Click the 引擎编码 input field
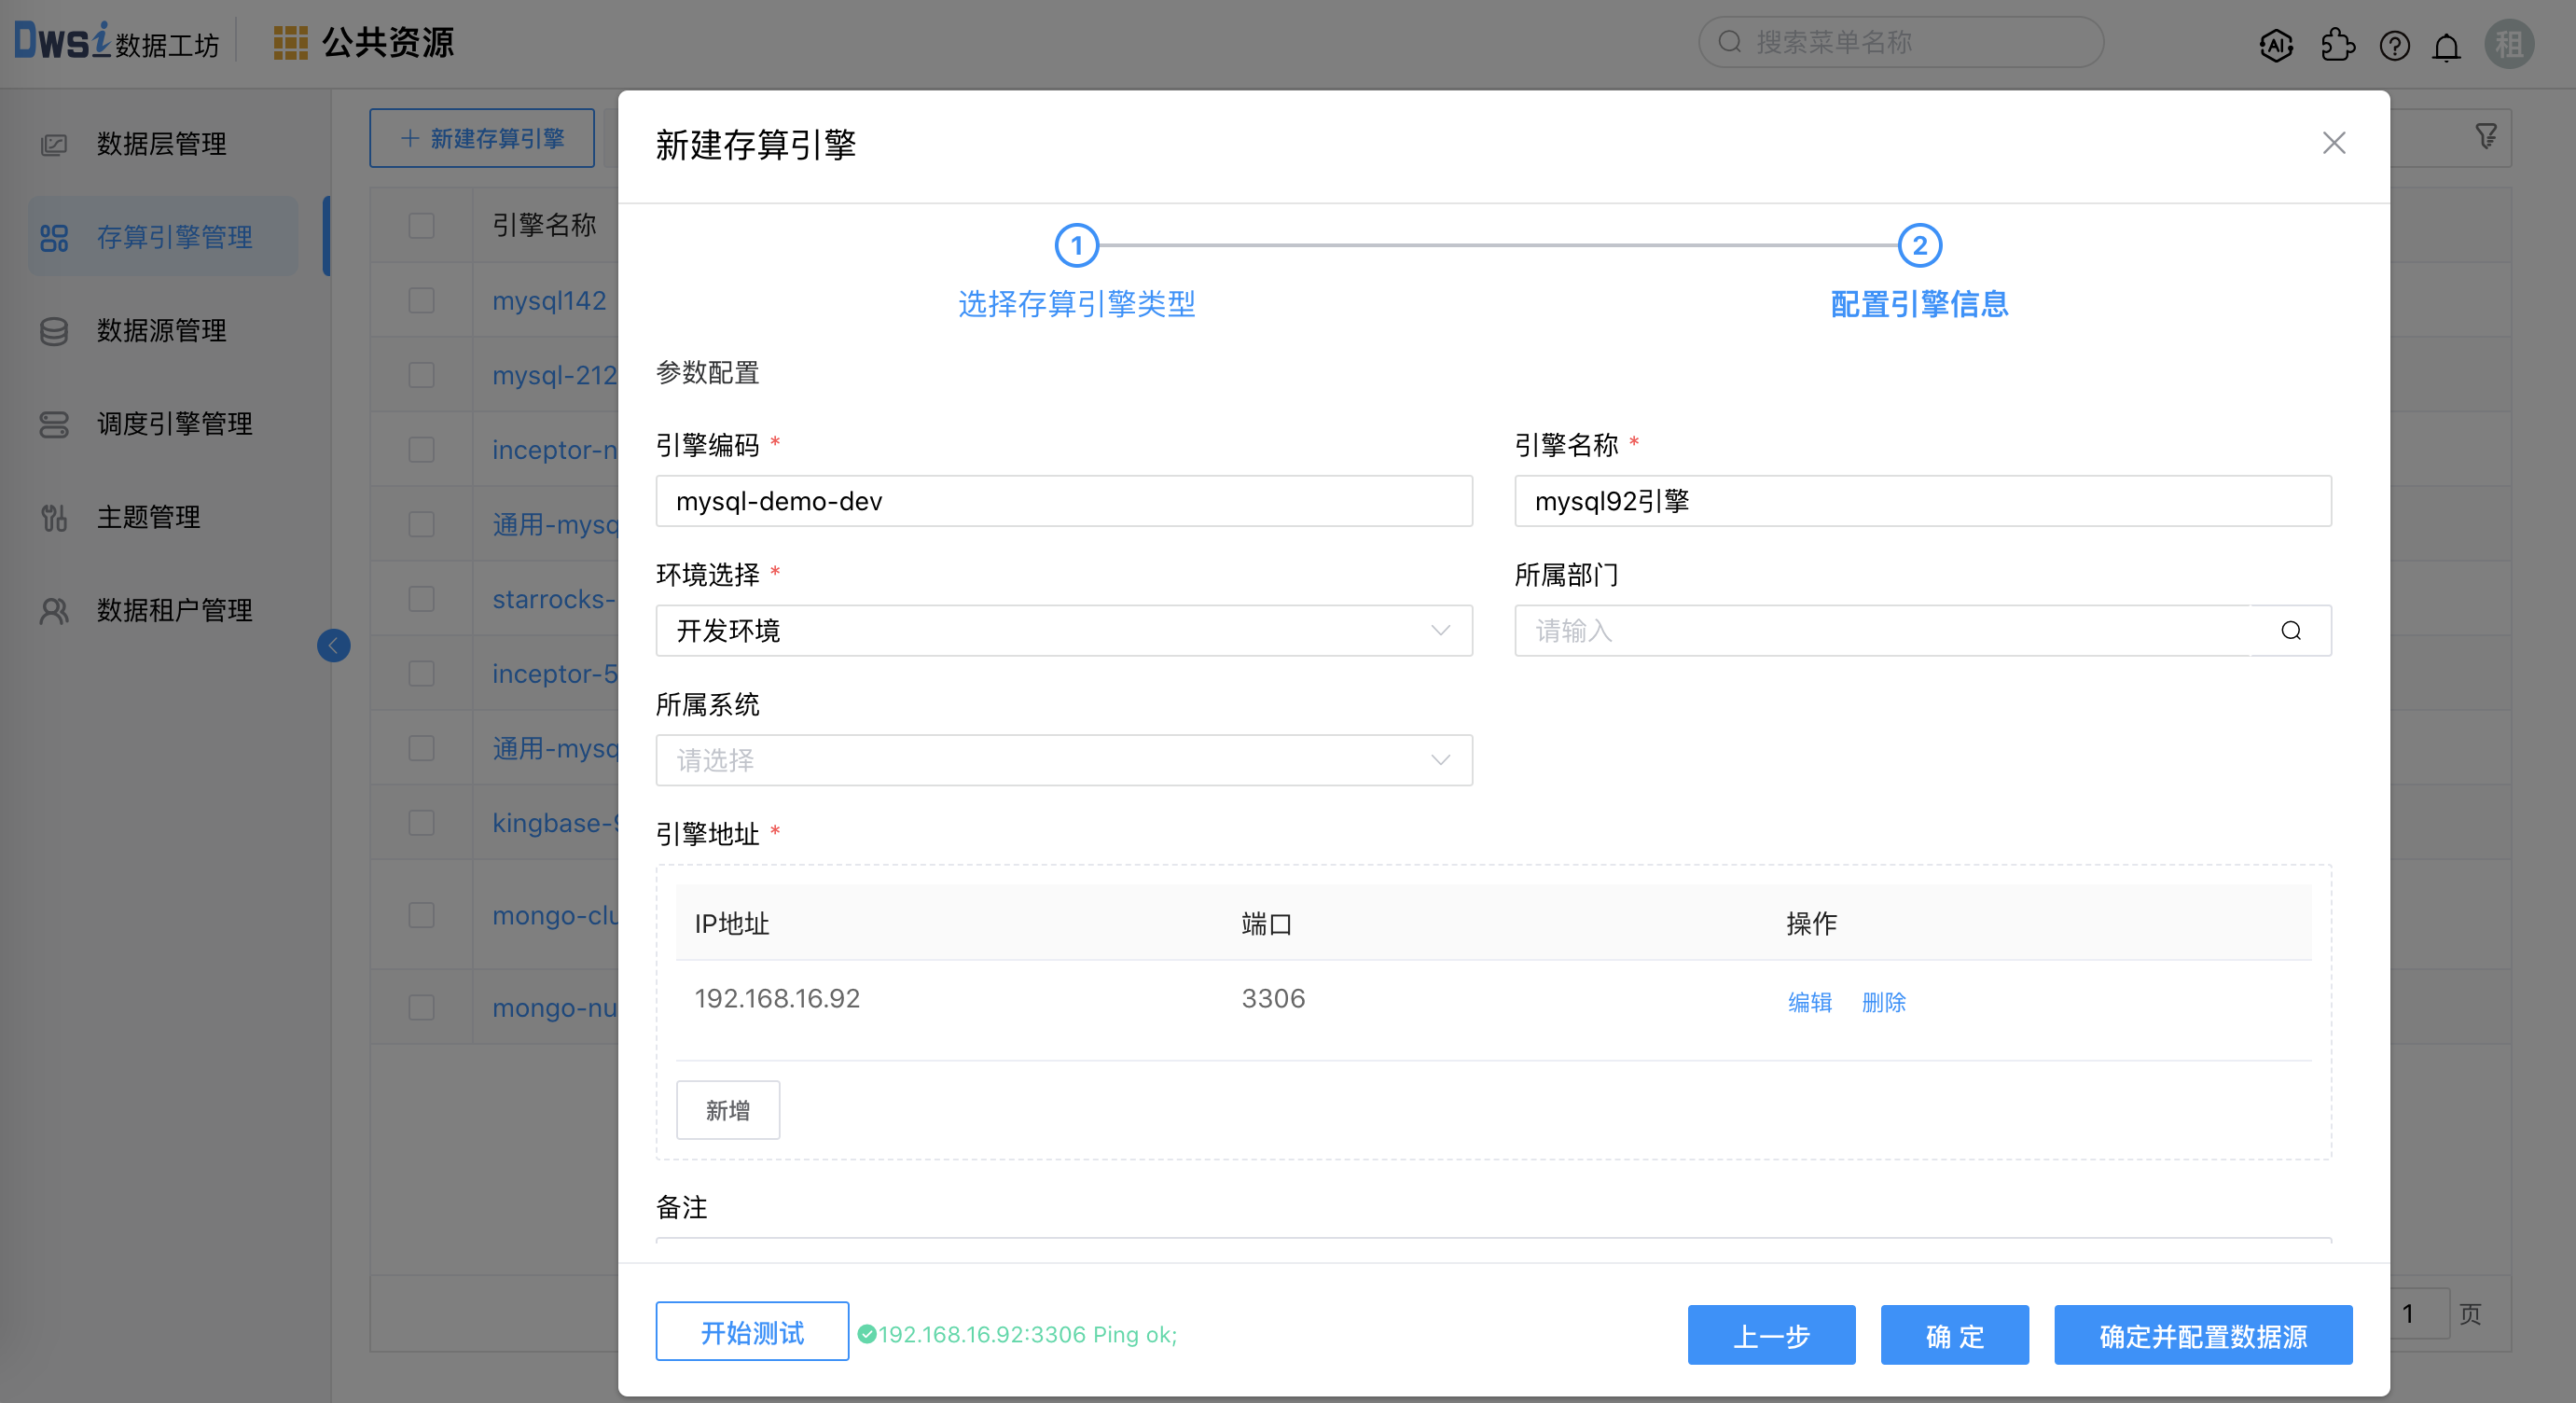The height and width of the screenshot is (1403, 2576). [x=1063, y=501]
